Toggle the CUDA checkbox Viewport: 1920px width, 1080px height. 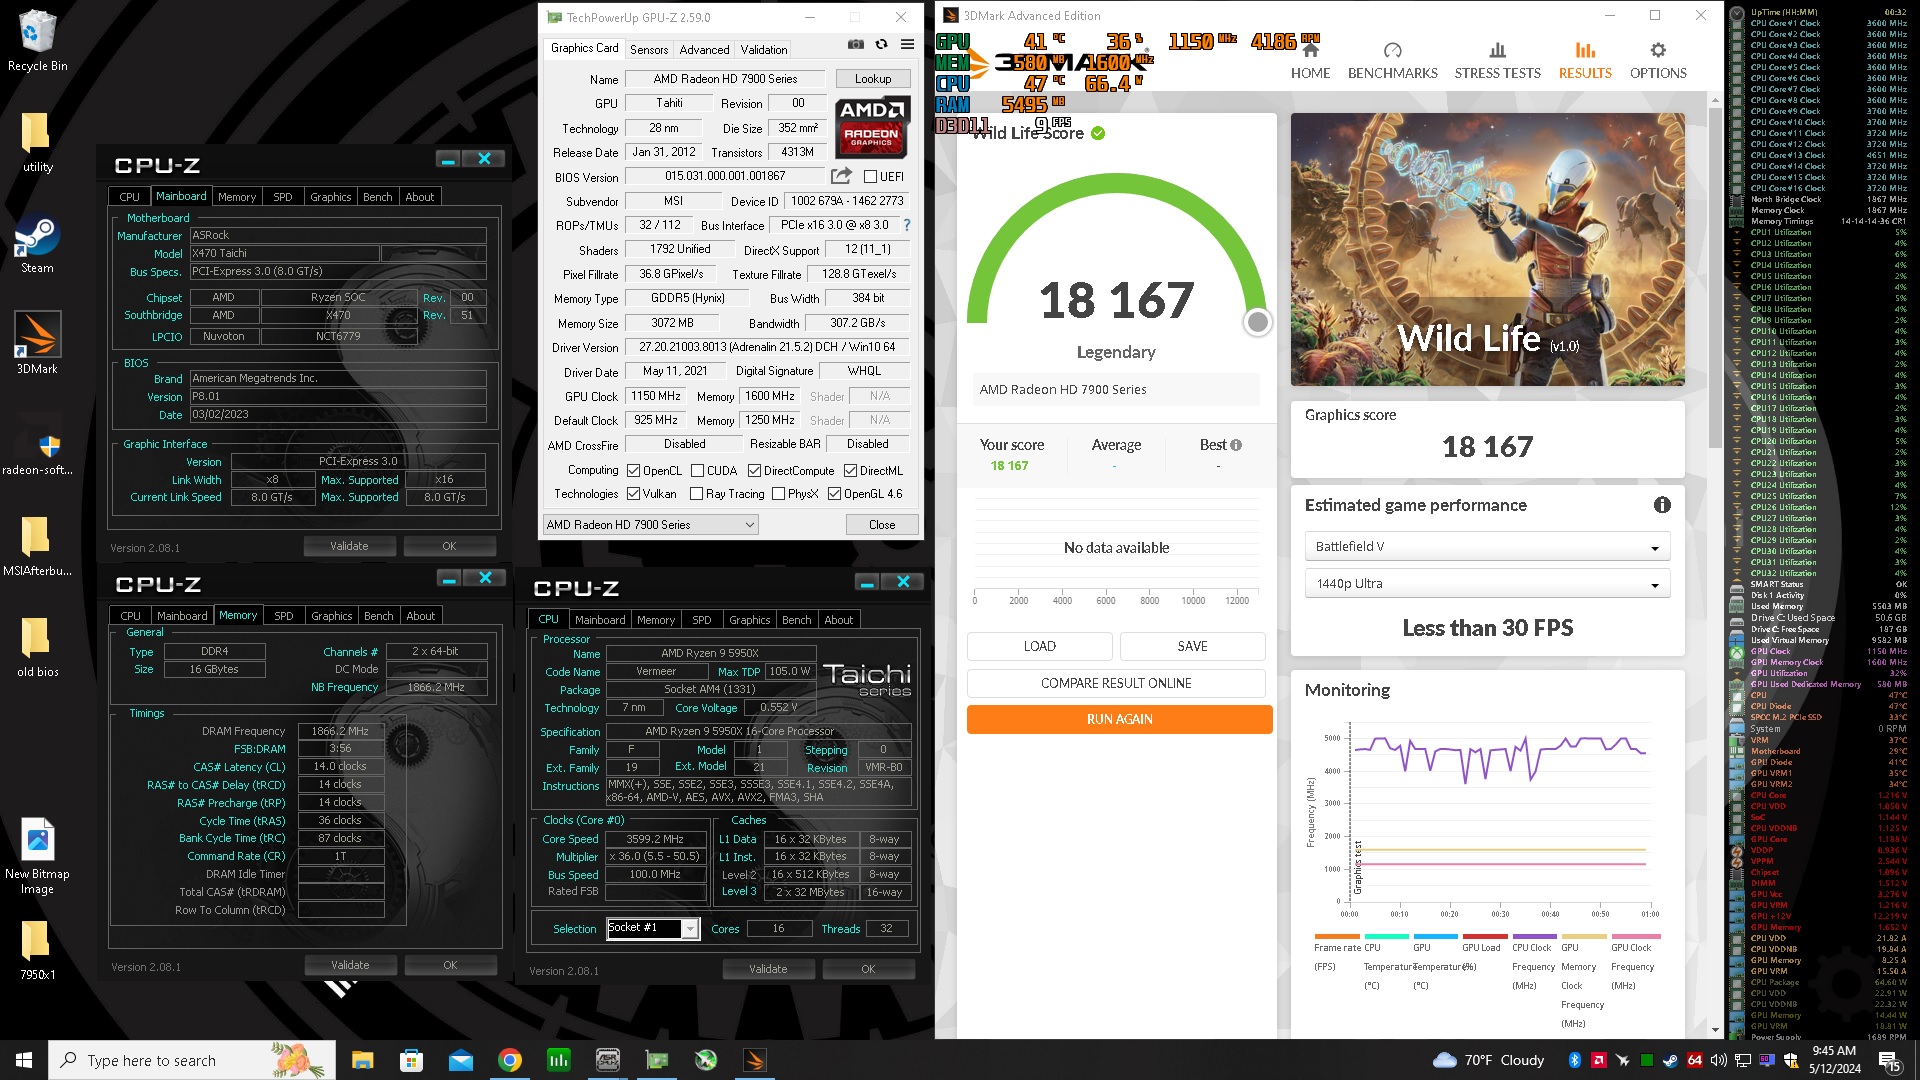point(697,470)
